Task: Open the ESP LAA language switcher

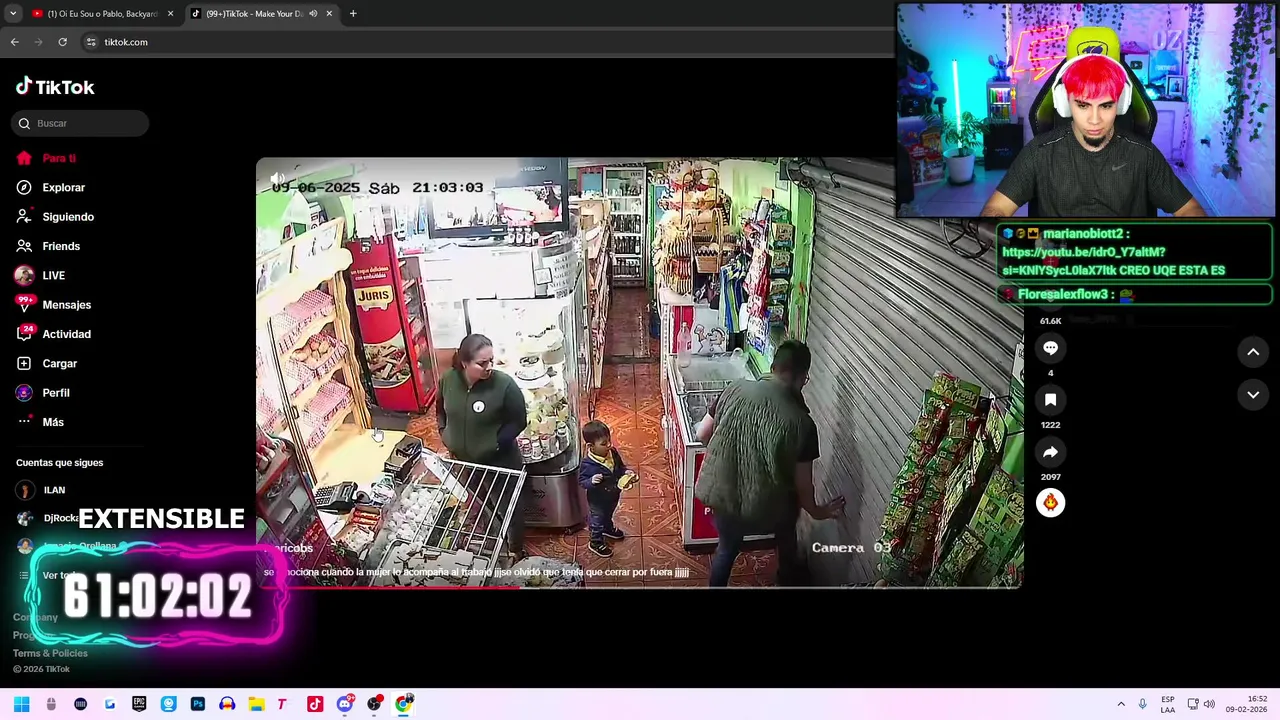Action: (x=1168, y=704)
